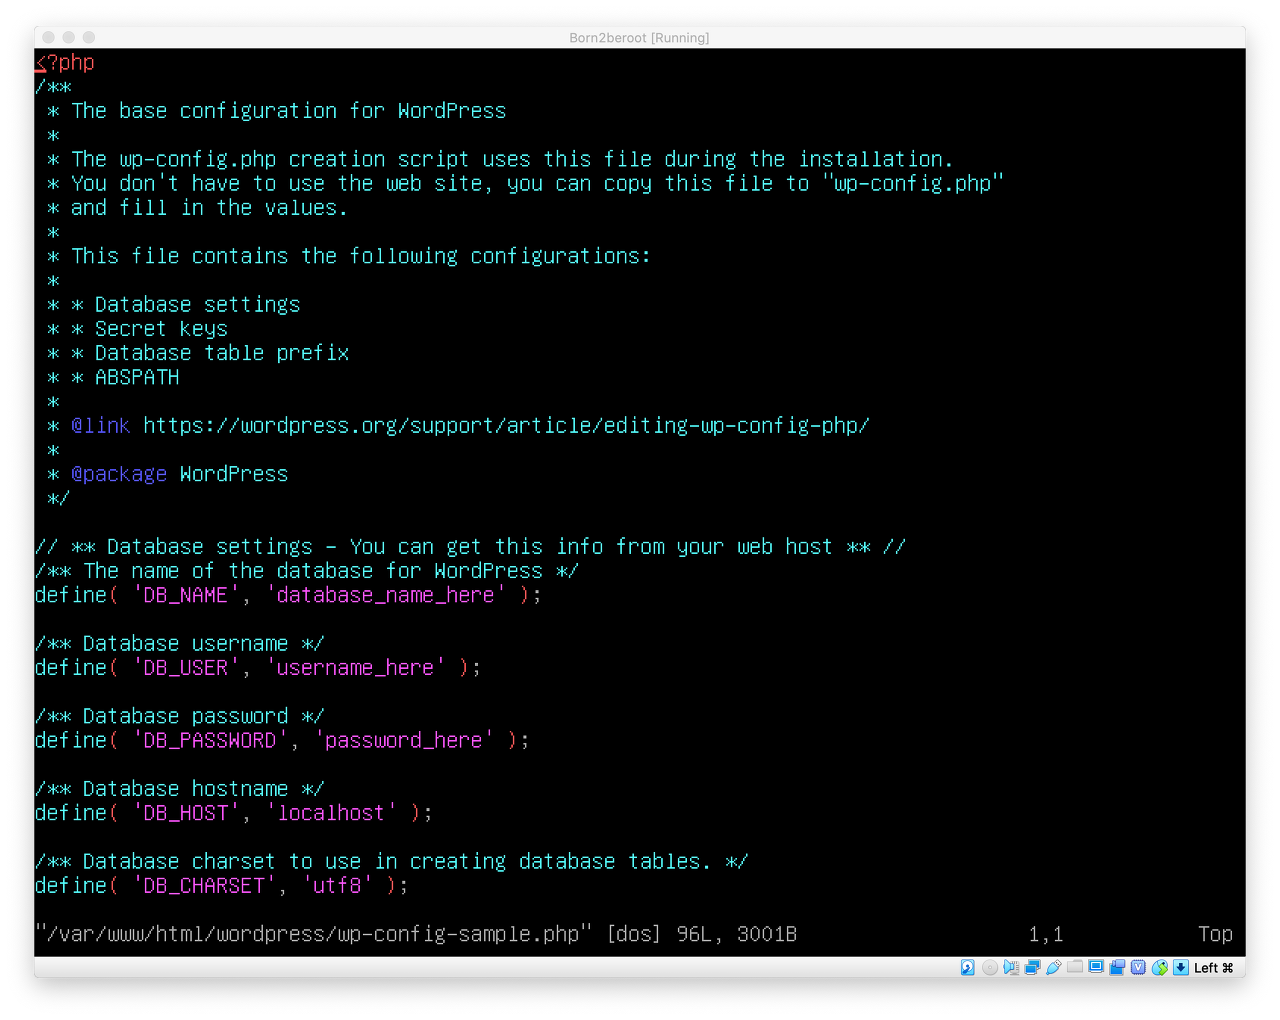Click the Born2beroot [Running] window title
Image resolution: width=1280 pixels, height=1020 pixels.
(x=639, y=38)
